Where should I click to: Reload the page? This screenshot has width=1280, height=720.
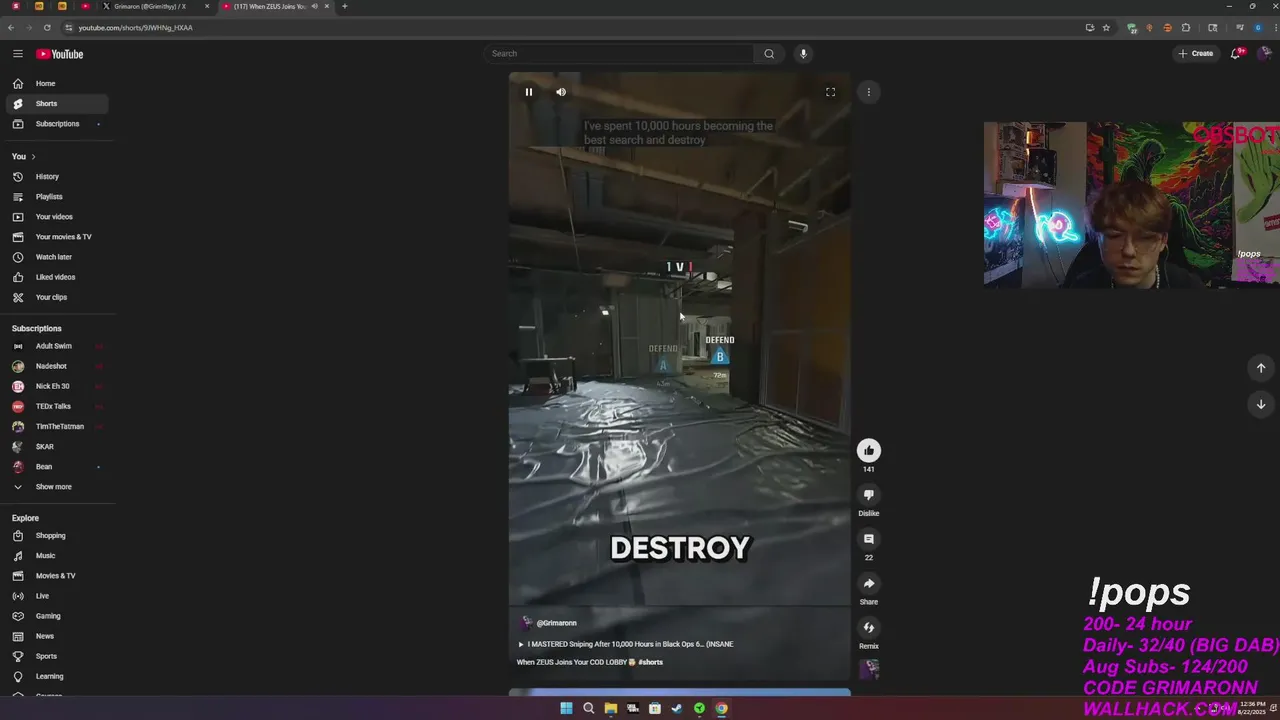click(x=47, y=28)
